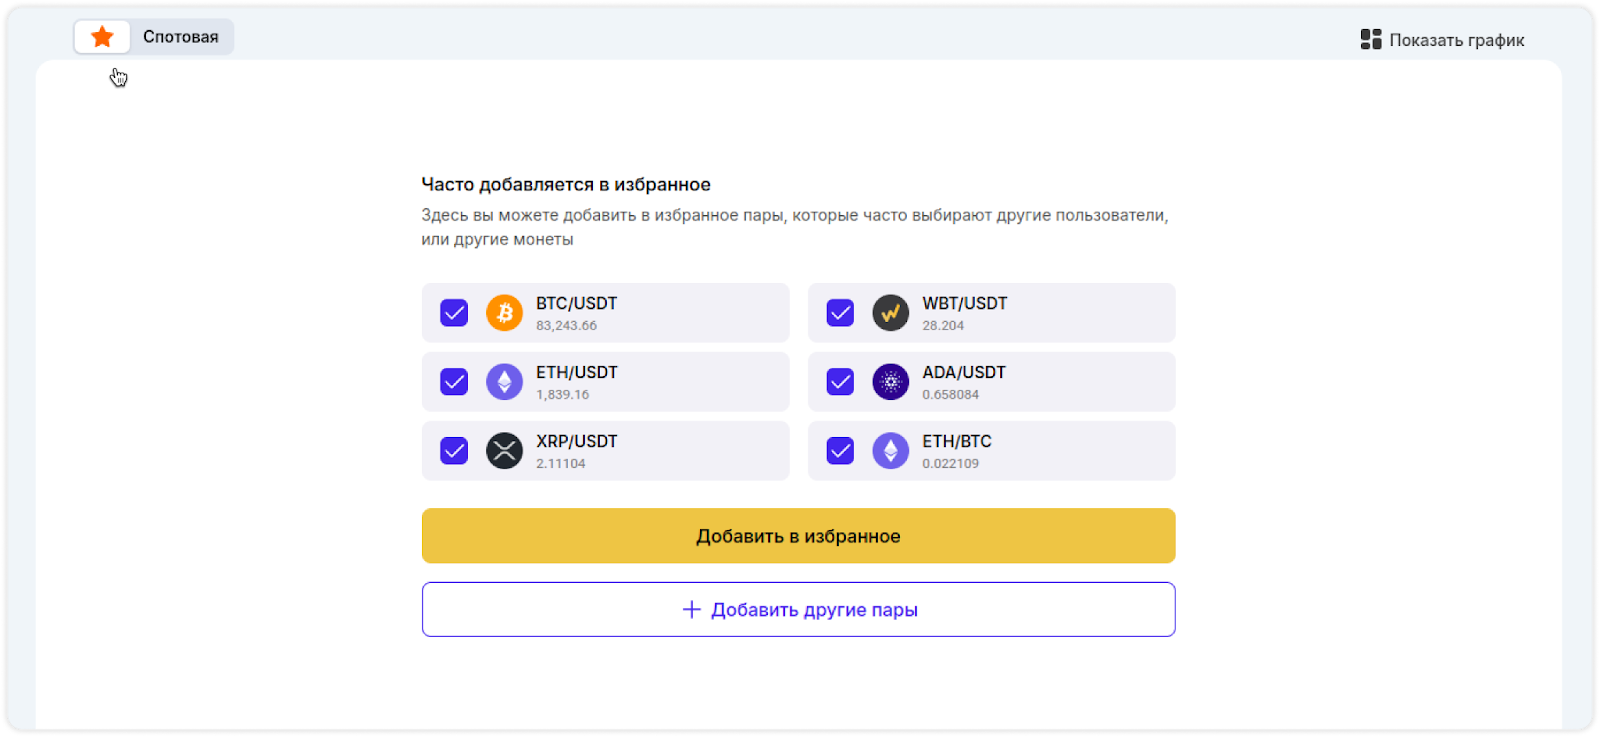
Task: Click the XRP coin icon
Action: point(504,451)
